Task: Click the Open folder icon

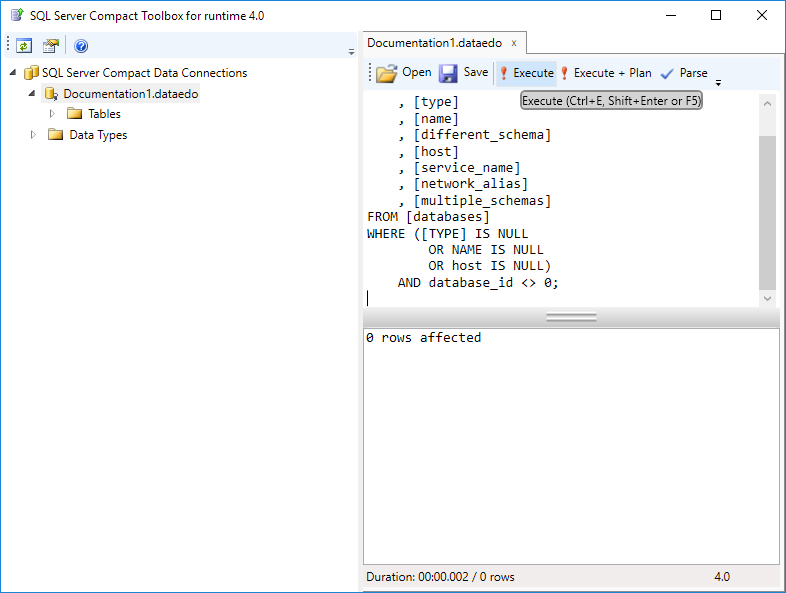Action: (386, 73)
